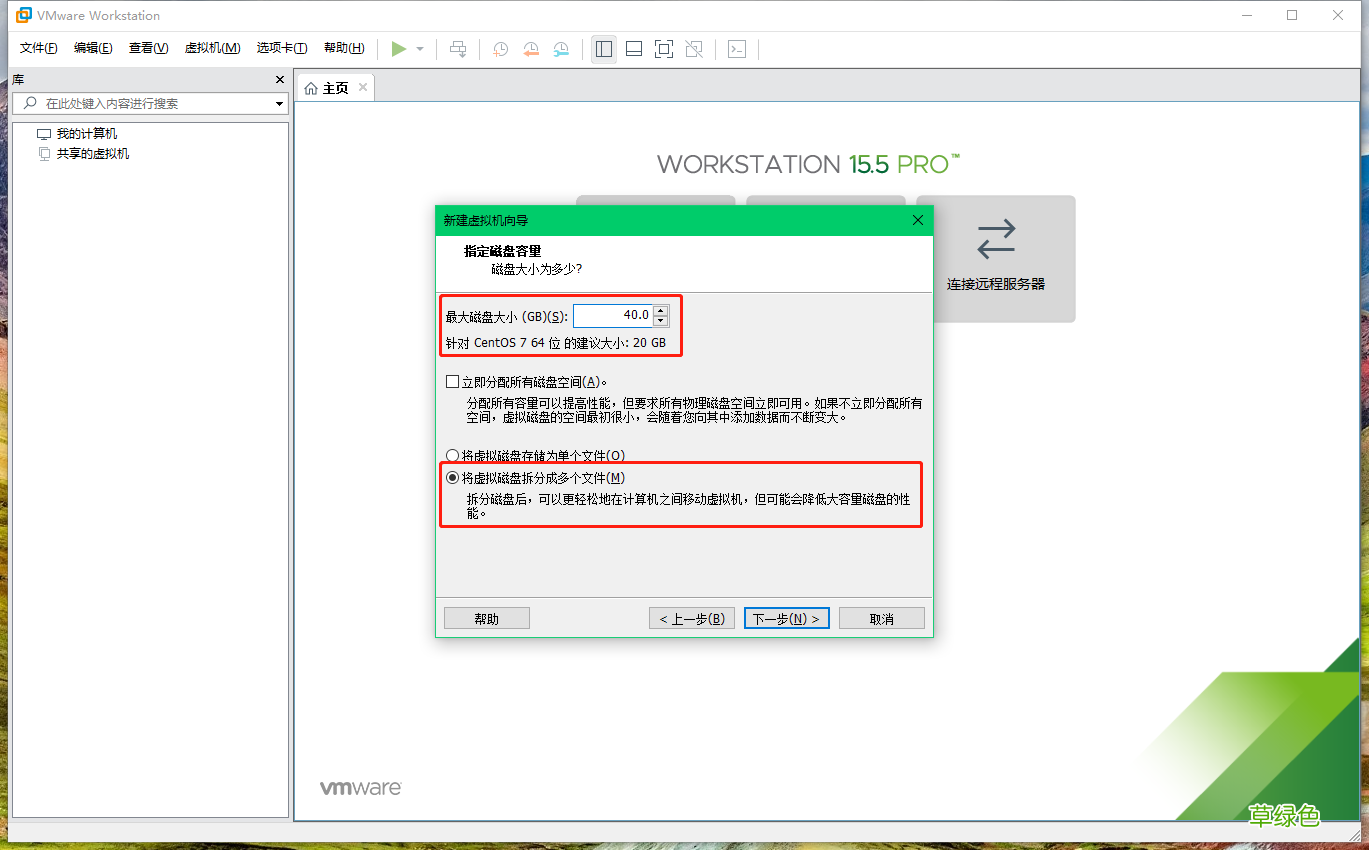1369x850 pixels.
Task: Open the Snapshot Manager icon
Action: (x=561, y=48)
